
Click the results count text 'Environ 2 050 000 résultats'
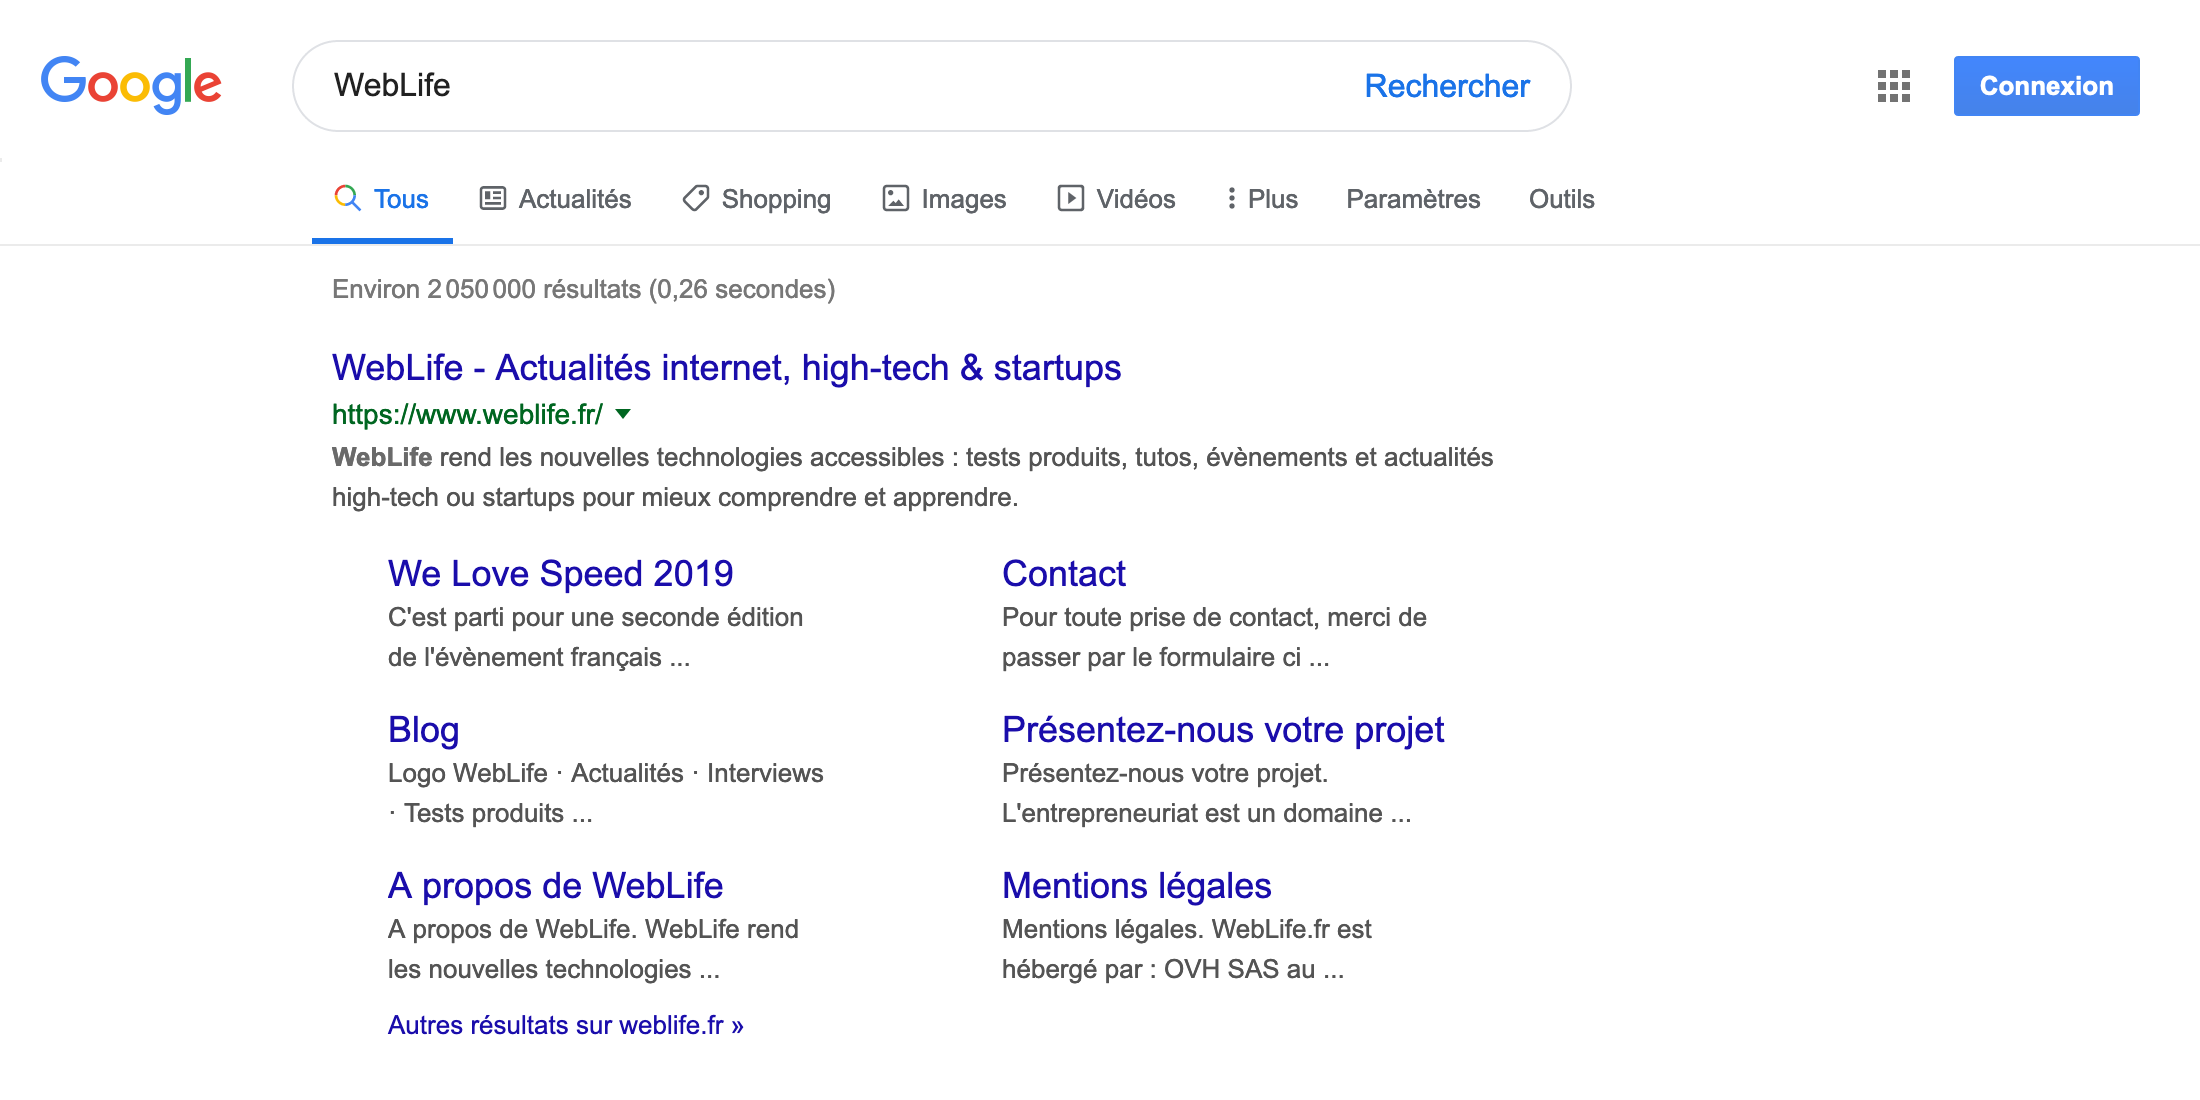(x=486, y=289)
